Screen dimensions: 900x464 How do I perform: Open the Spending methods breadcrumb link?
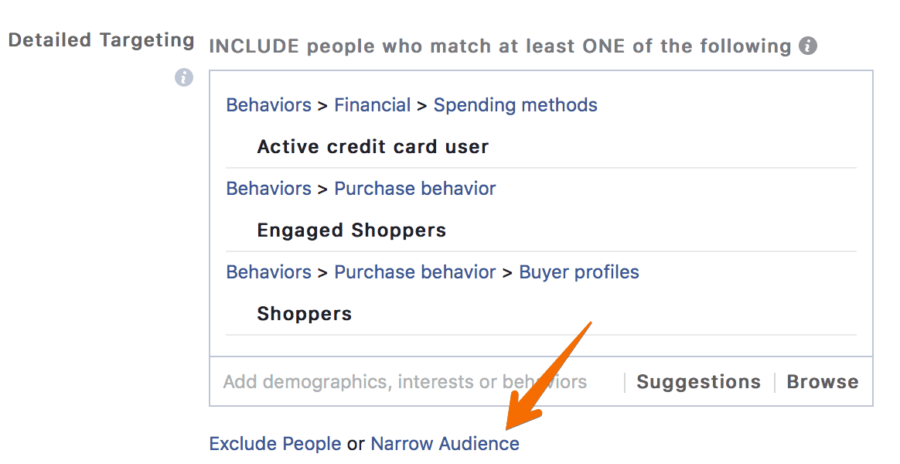pos(515,105)
